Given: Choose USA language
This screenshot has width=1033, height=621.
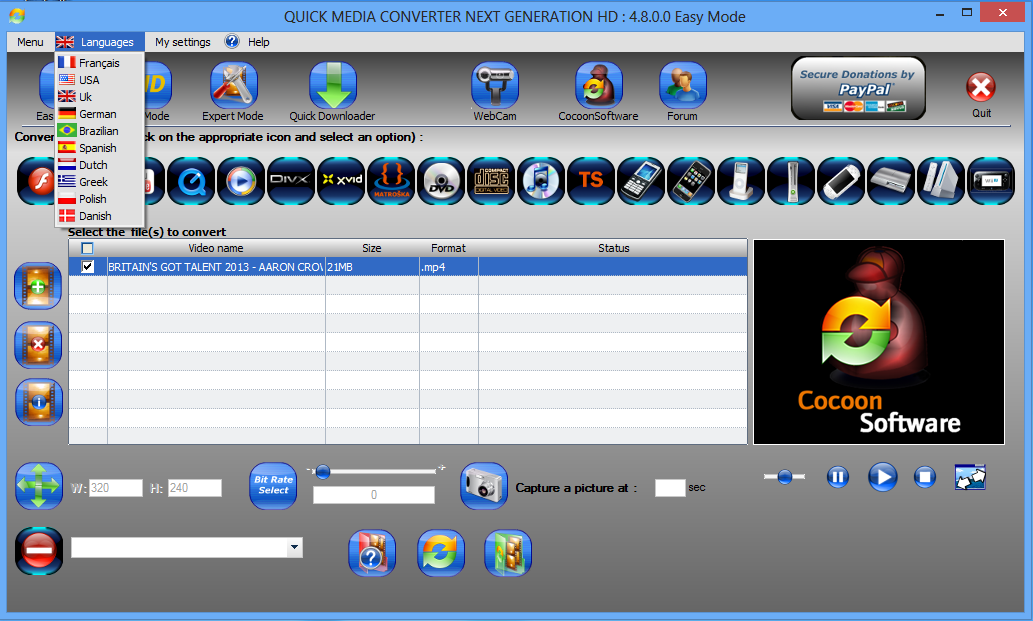Looking at the screenshot, I should click(99, 80).
